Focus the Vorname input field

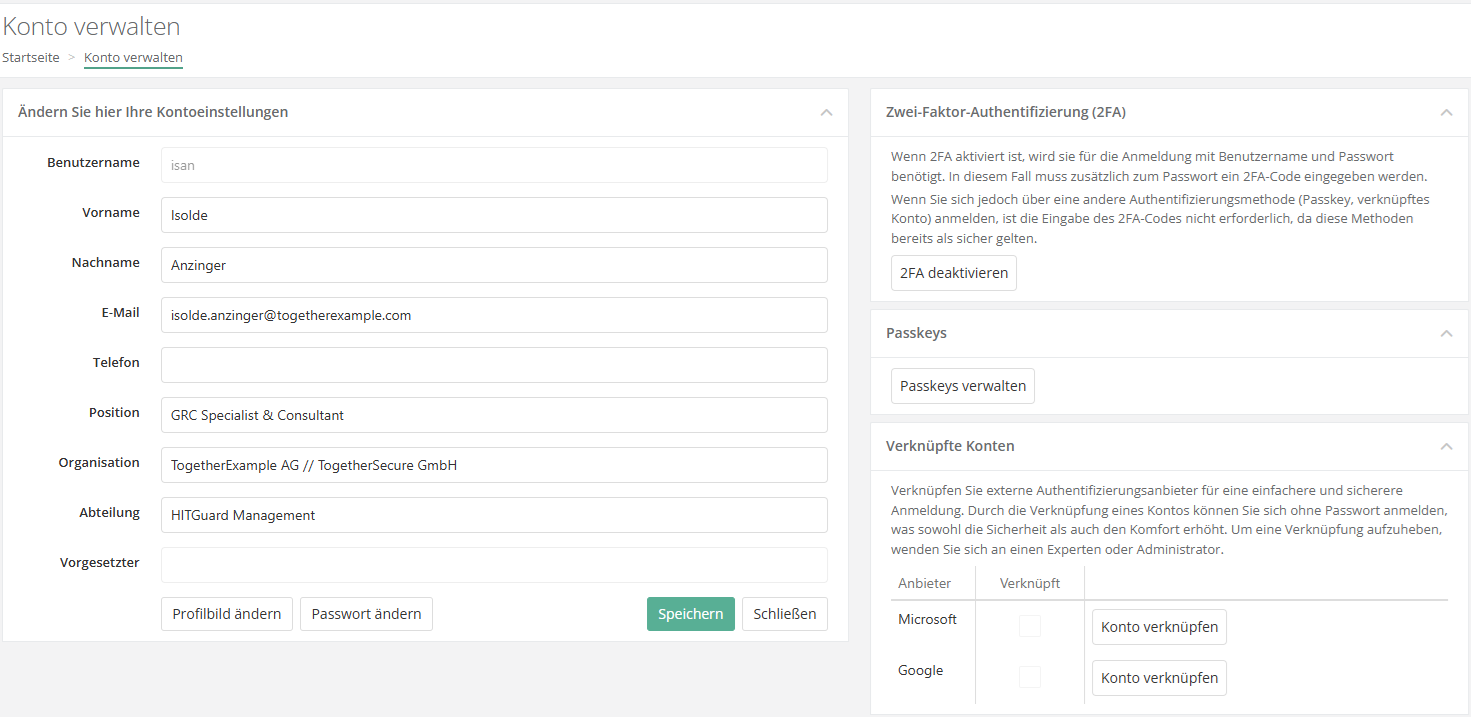point(494,215)
